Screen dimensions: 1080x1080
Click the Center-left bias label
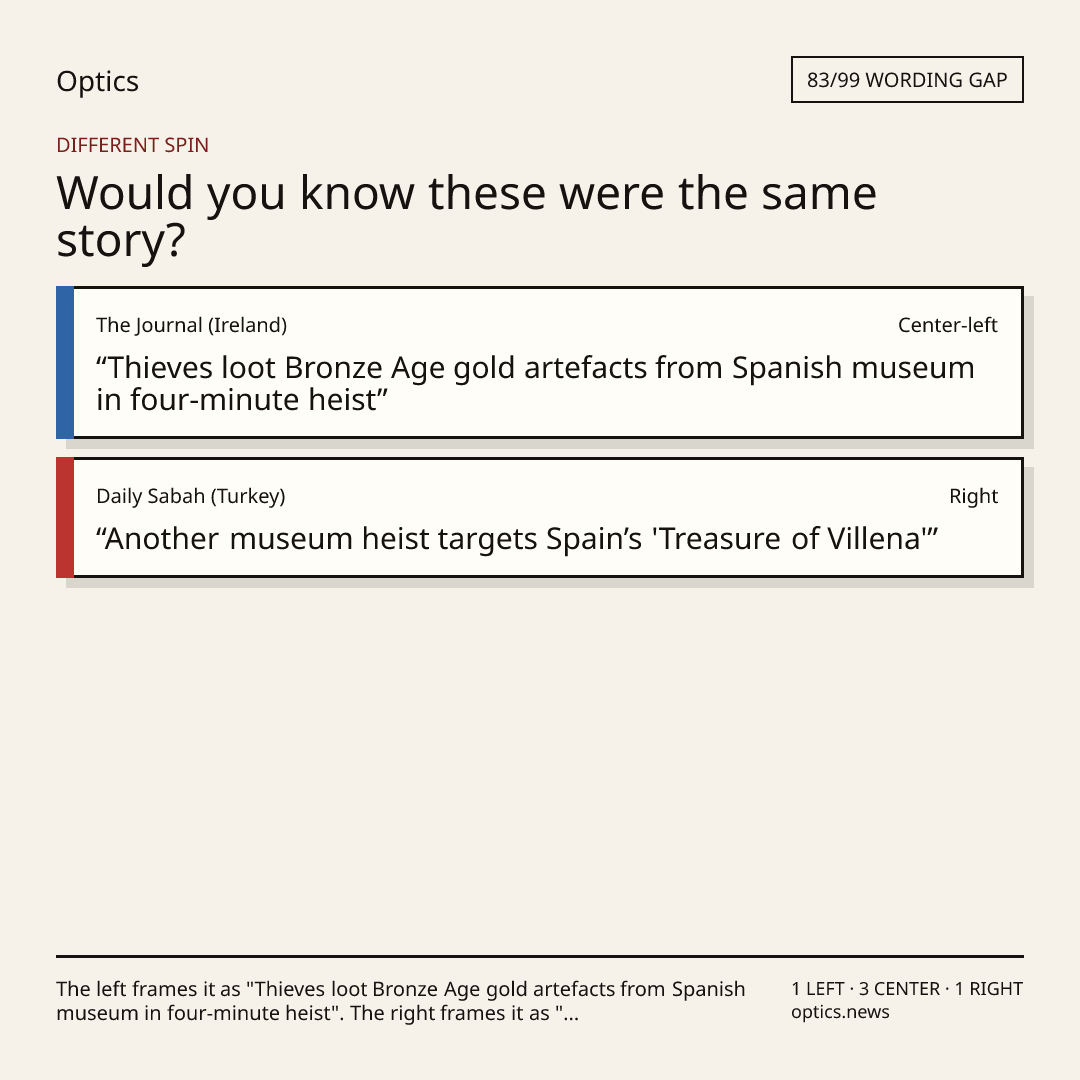947,325
